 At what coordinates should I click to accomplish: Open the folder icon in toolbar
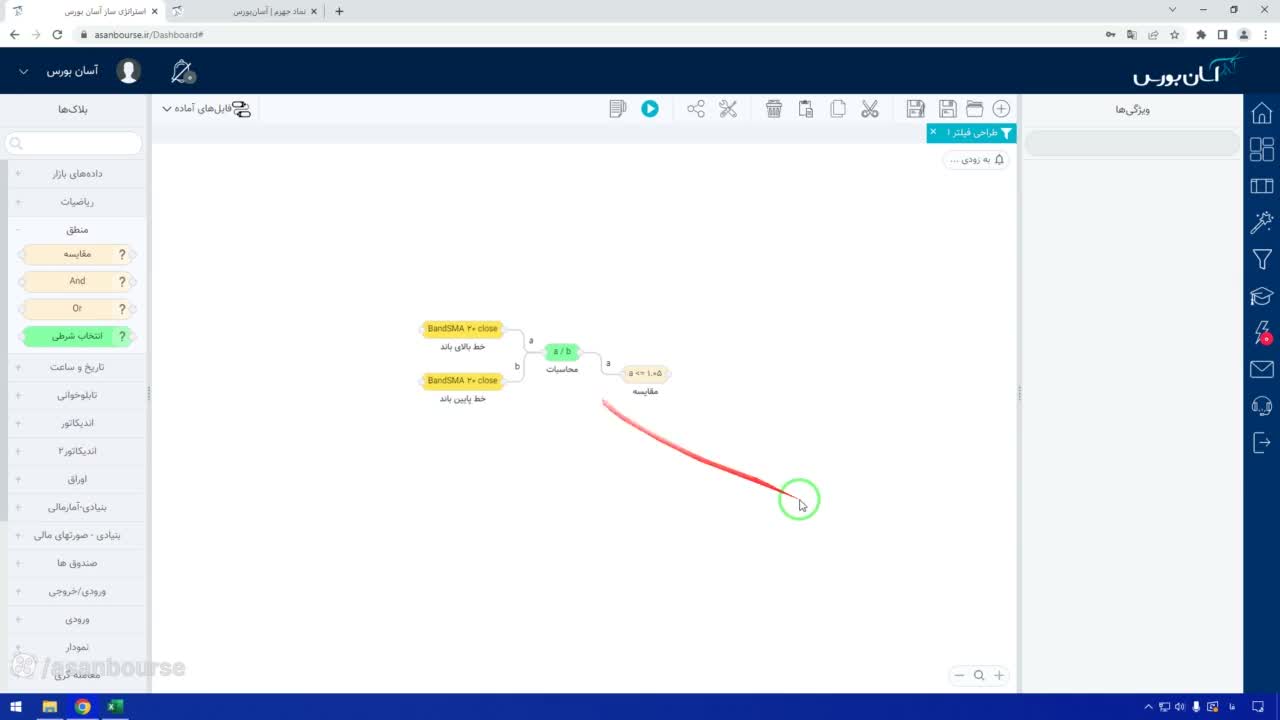click(974, 109)
